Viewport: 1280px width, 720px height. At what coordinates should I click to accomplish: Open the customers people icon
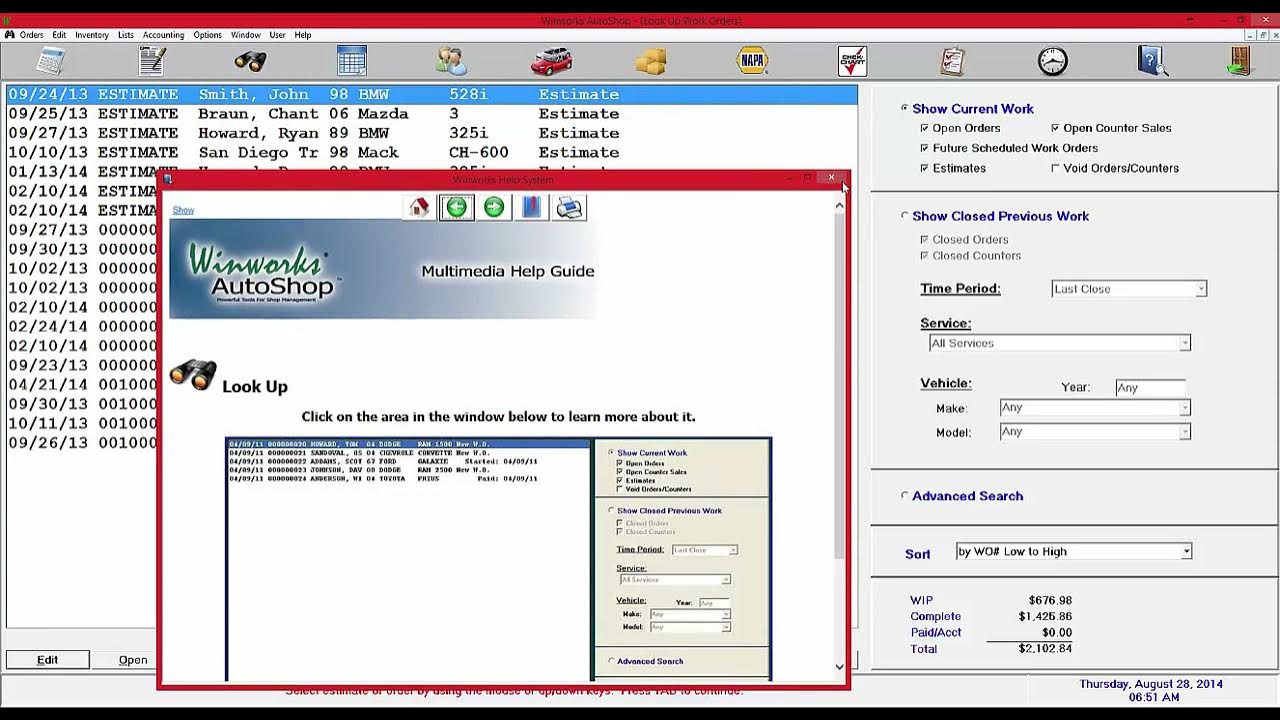pyautogui.click(x=452, y=61)
